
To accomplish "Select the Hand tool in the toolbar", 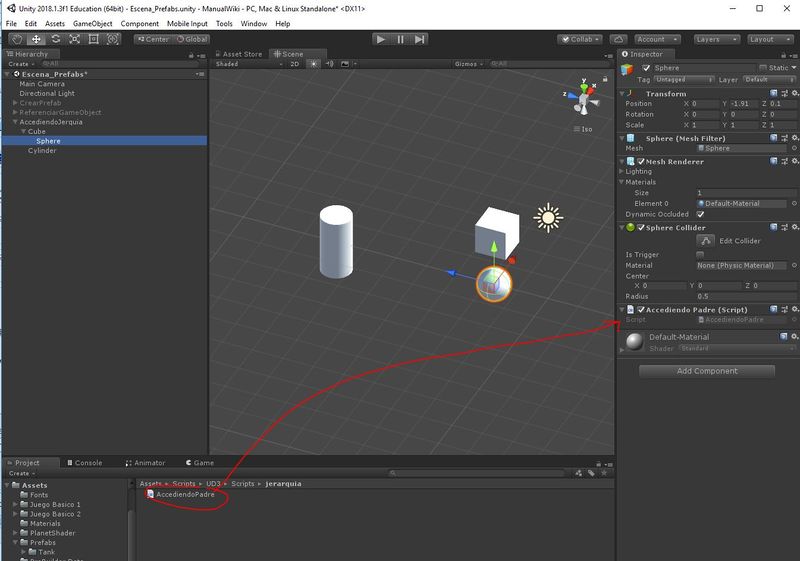I will pos(17,39).
